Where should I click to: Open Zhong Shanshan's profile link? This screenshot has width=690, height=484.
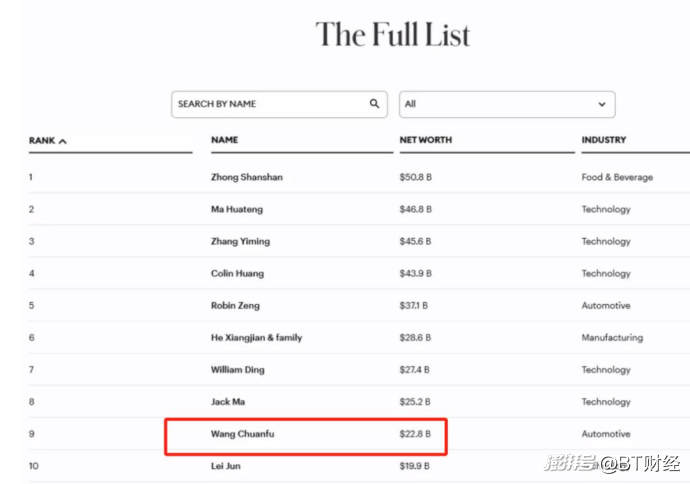(247, 177)
